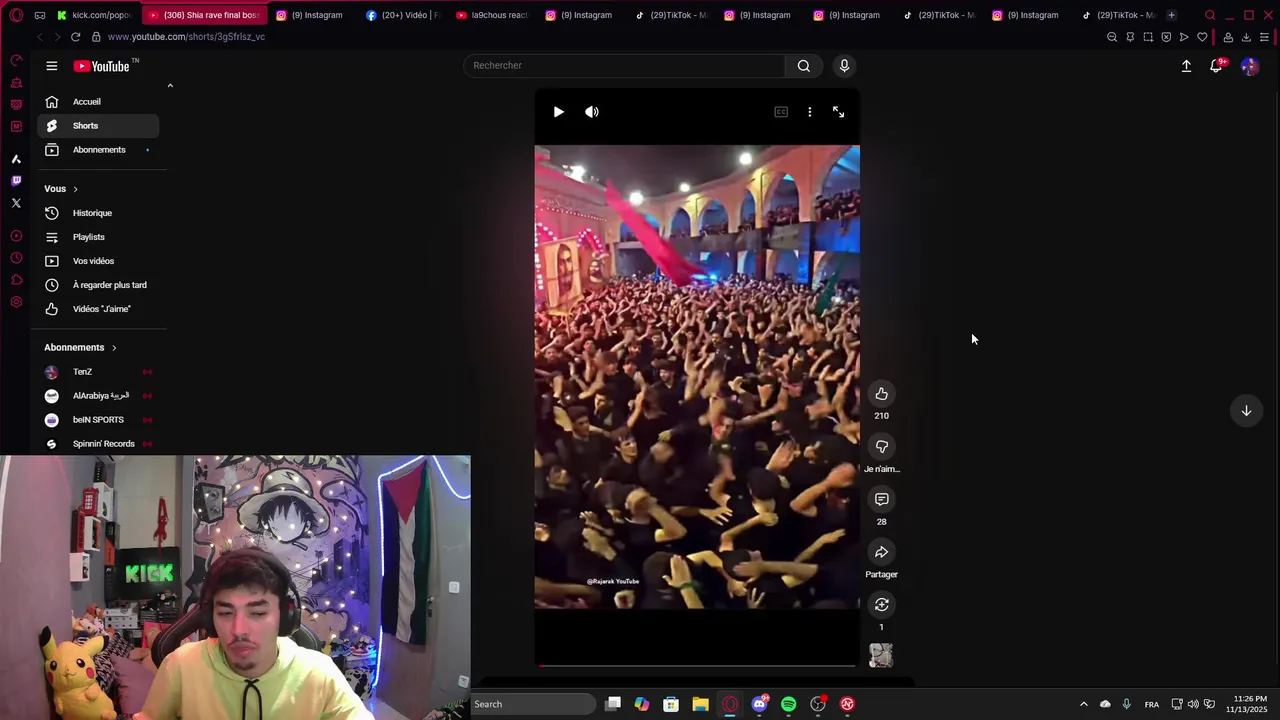Open Opera sidebar extensions cube icon
Screen dimensions: 1280x720
[16, 280]
